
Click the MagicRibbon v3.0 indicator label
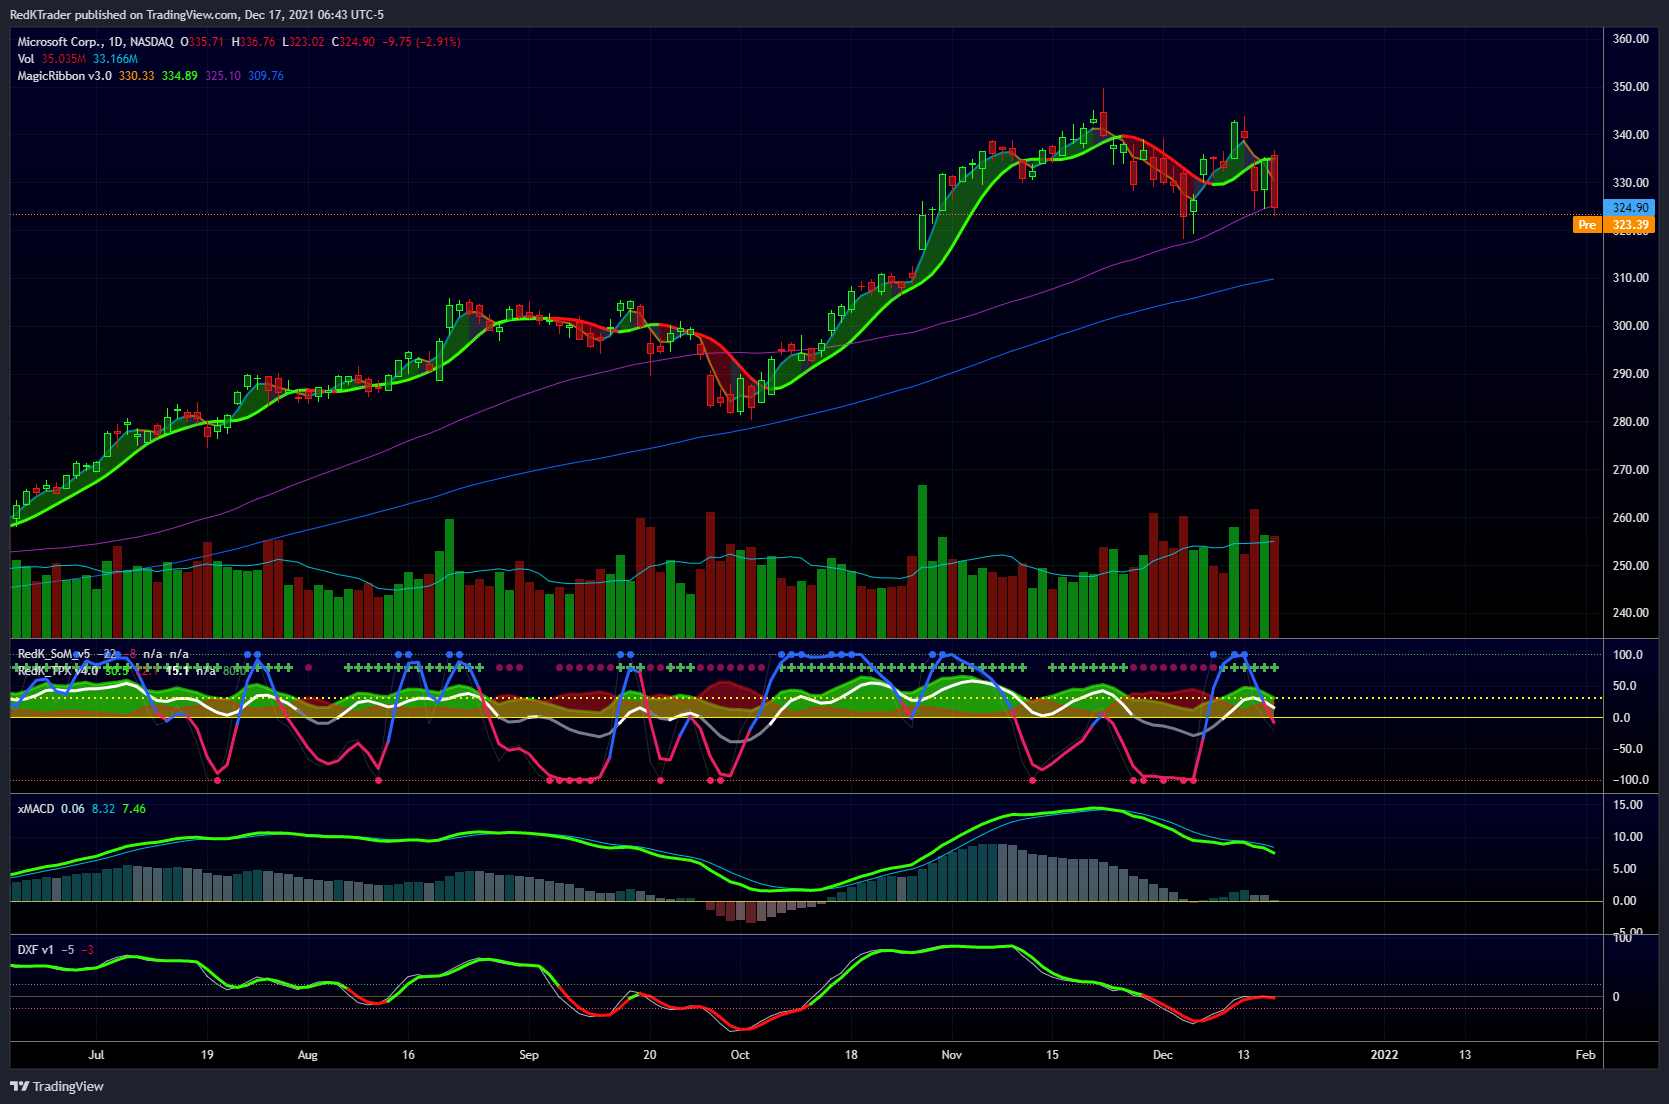click(x=65, y=76)
